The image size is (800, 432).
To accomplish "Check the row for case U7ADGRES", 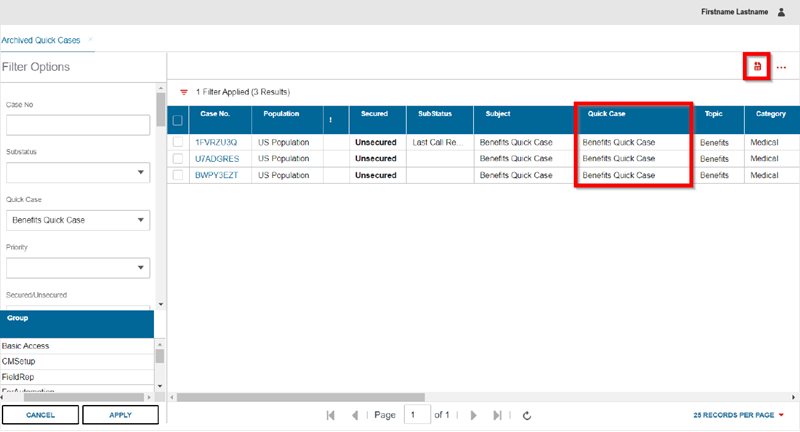I will 178,159.
